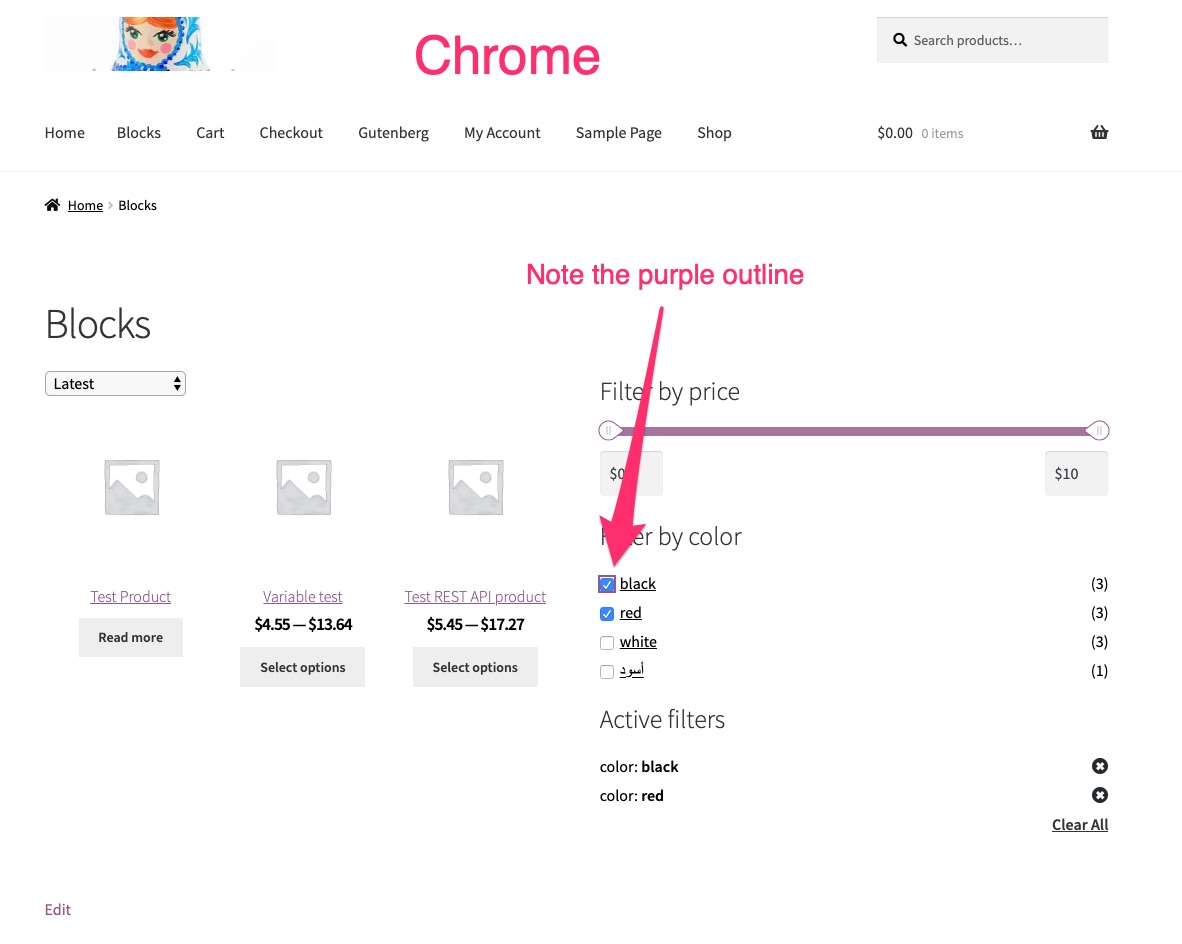Click the white color label link

click(638, 642)
